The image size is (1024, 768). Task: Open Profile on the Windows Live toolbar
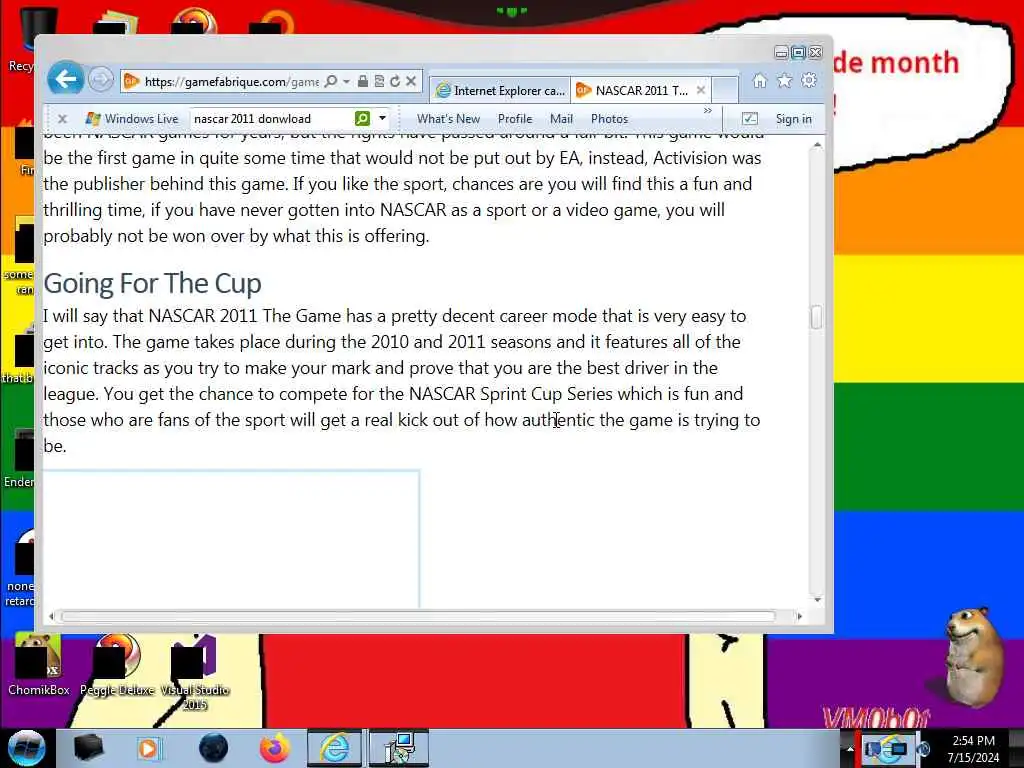515,119
